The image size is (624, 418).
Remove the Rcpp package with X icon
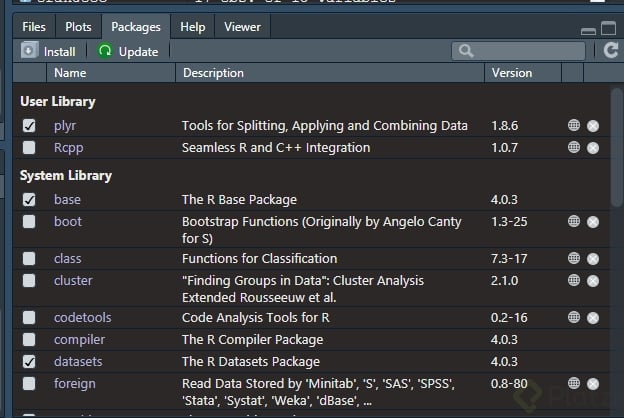coord(593,148)
